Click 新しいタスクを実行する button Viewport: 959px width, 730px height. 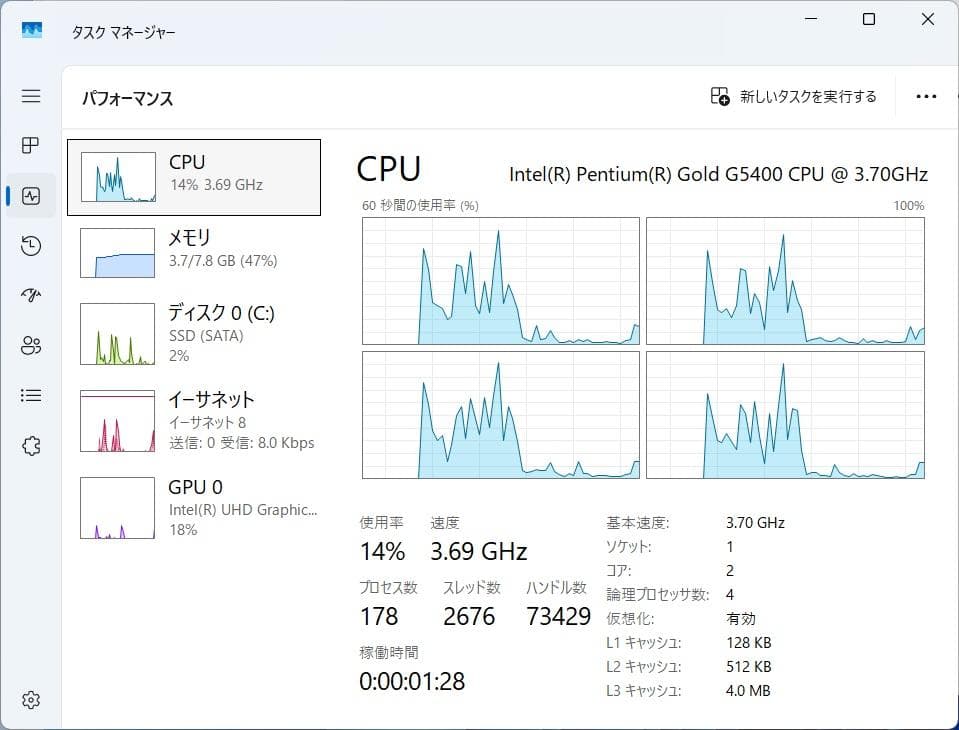[x=795, y=96]
